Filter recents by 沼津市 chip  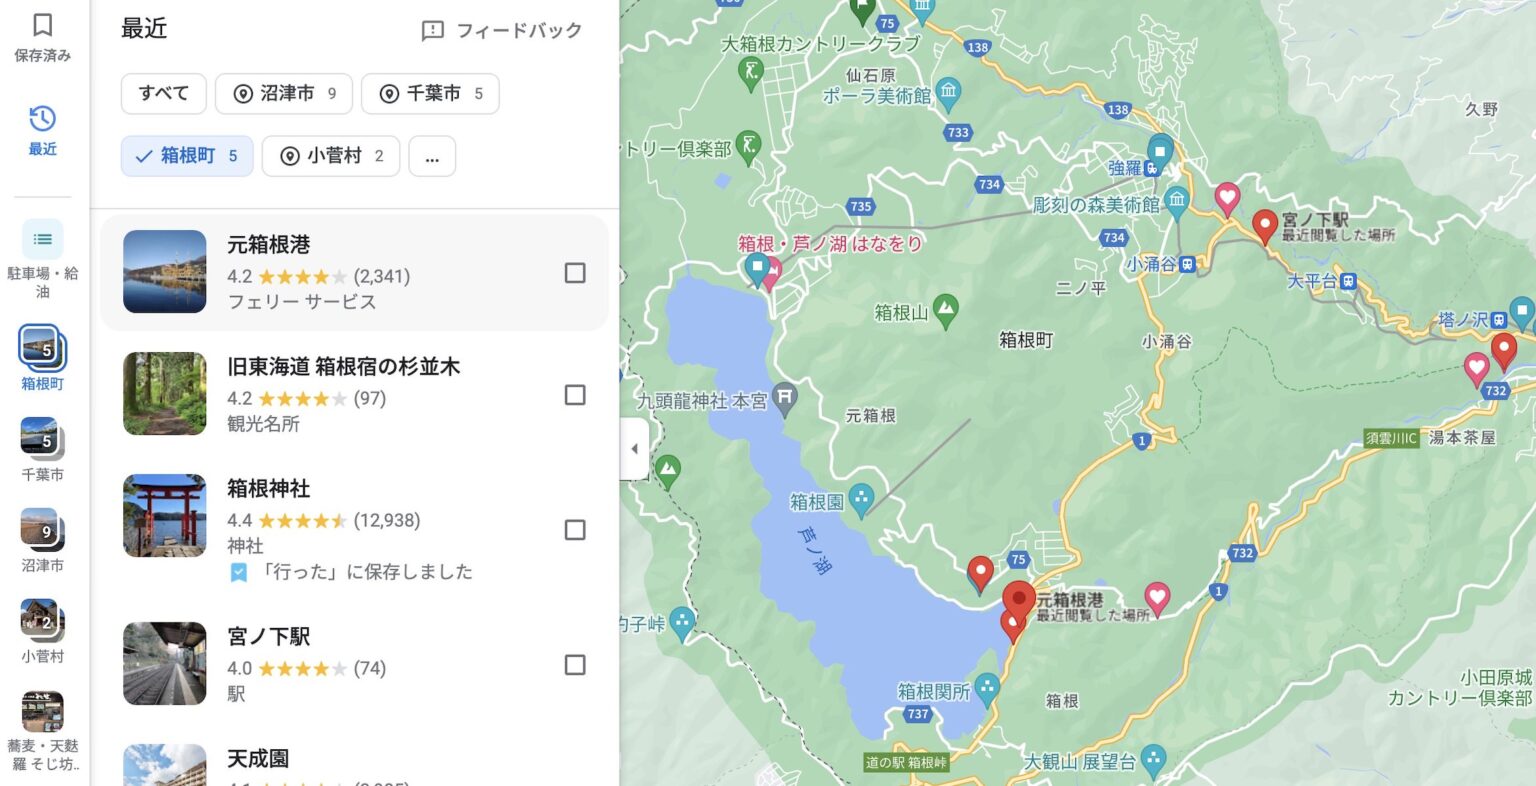284,94
